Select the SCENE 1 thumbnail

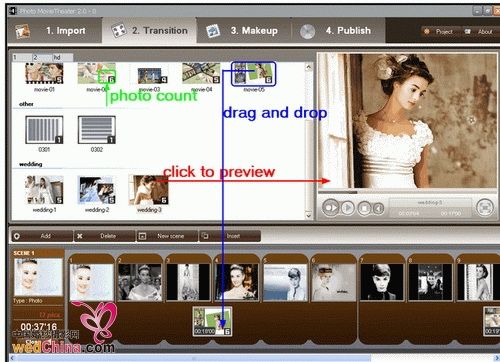(38, 277)
